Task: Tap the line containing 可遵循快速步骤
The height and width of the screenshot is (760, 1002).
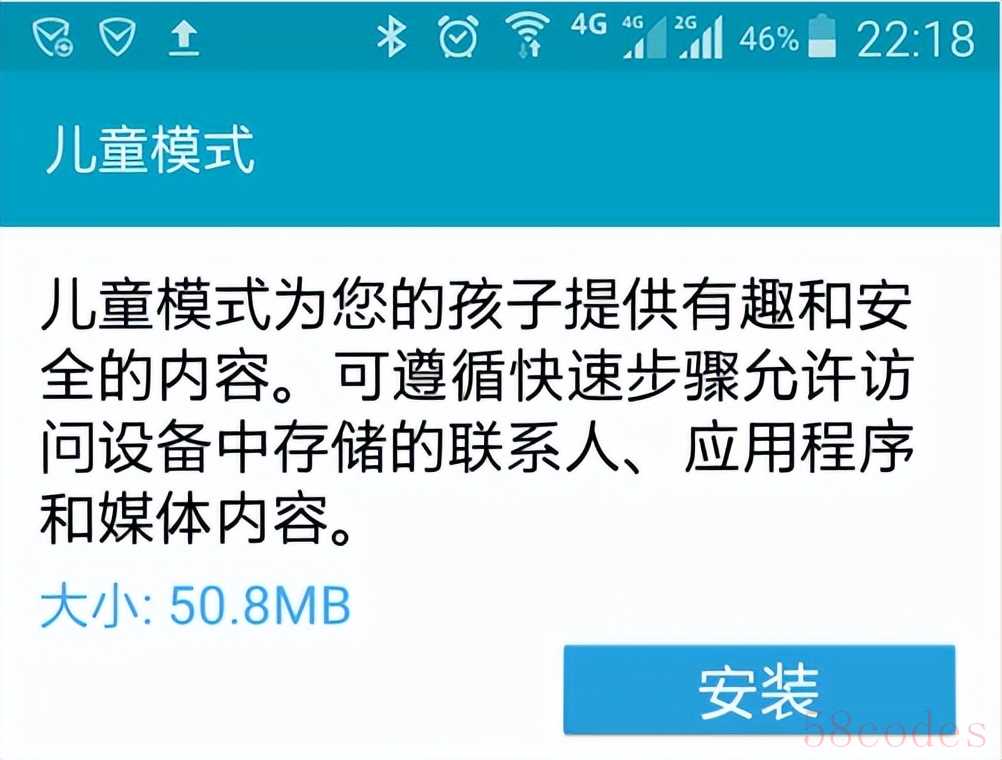Action: 476,375
